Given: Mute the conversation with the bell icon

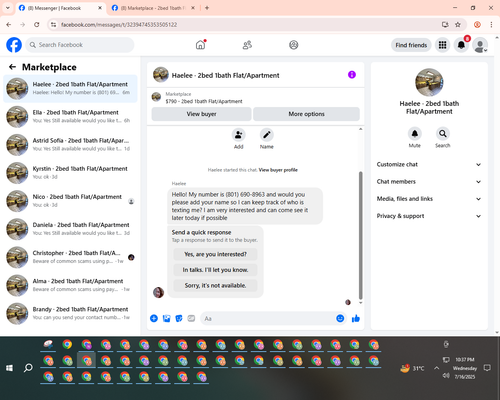Looking at the screenshot, I should (415, 134).
